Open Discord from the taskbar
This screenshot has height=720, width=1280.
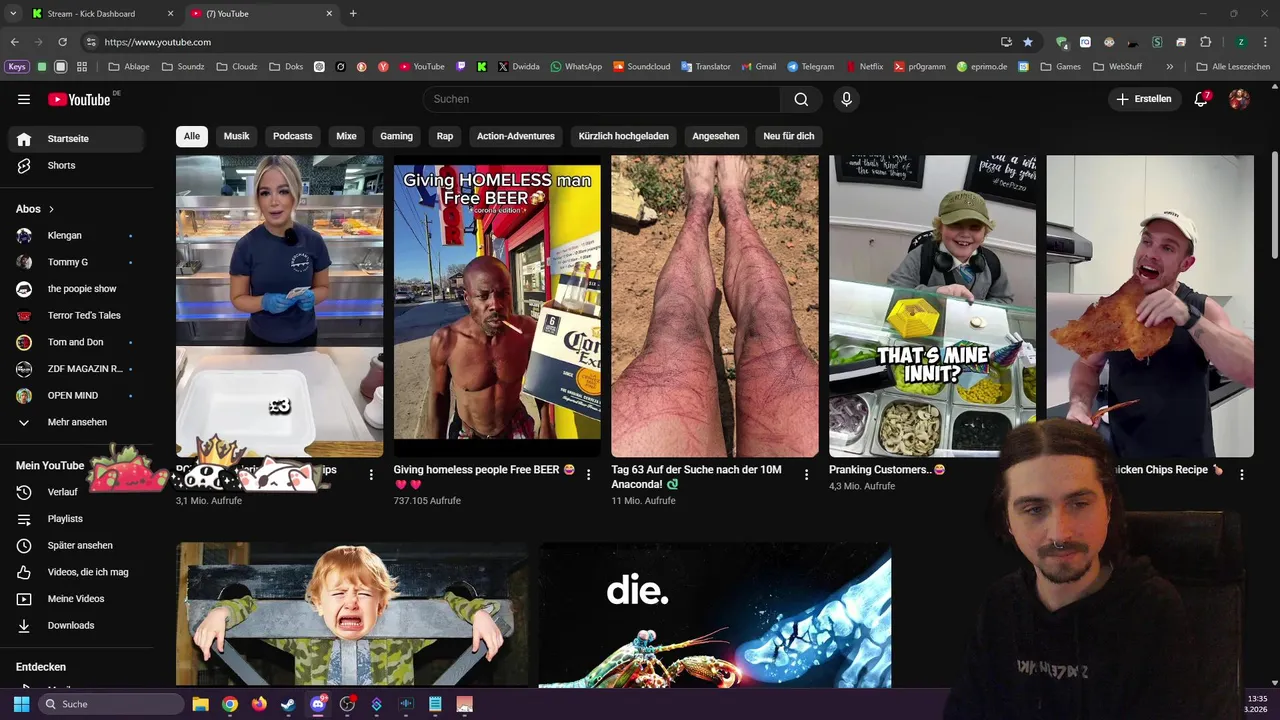tap(318, 704)
